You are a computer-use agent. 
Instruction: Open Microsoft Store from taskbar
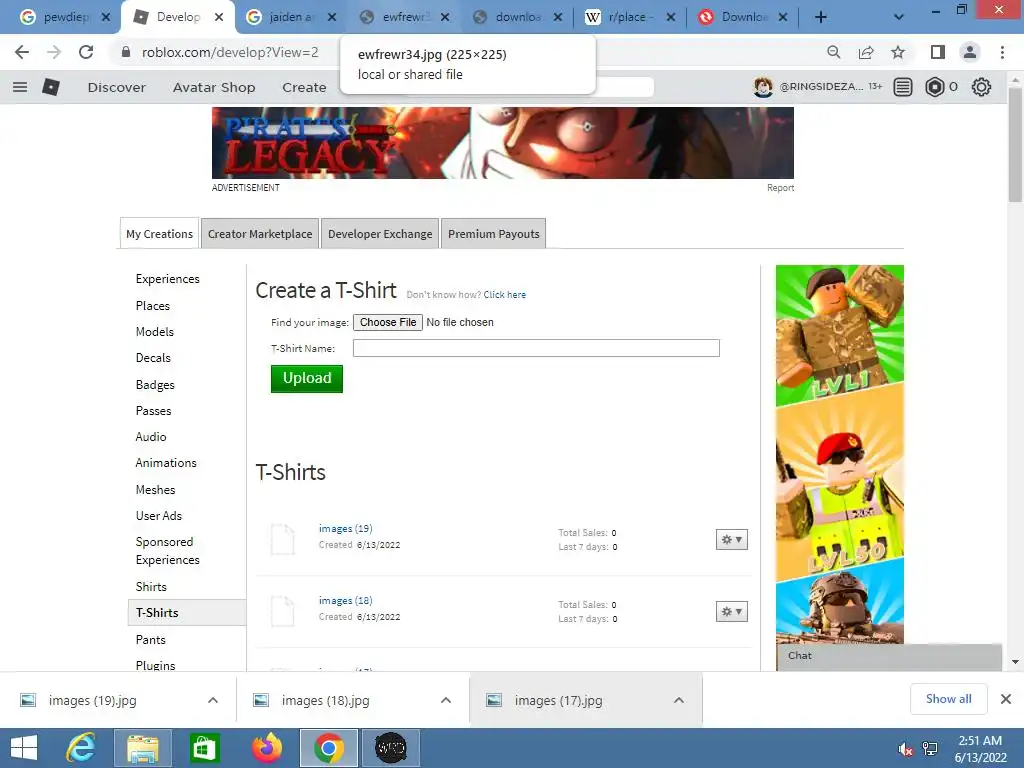click(x=204, y=748)
